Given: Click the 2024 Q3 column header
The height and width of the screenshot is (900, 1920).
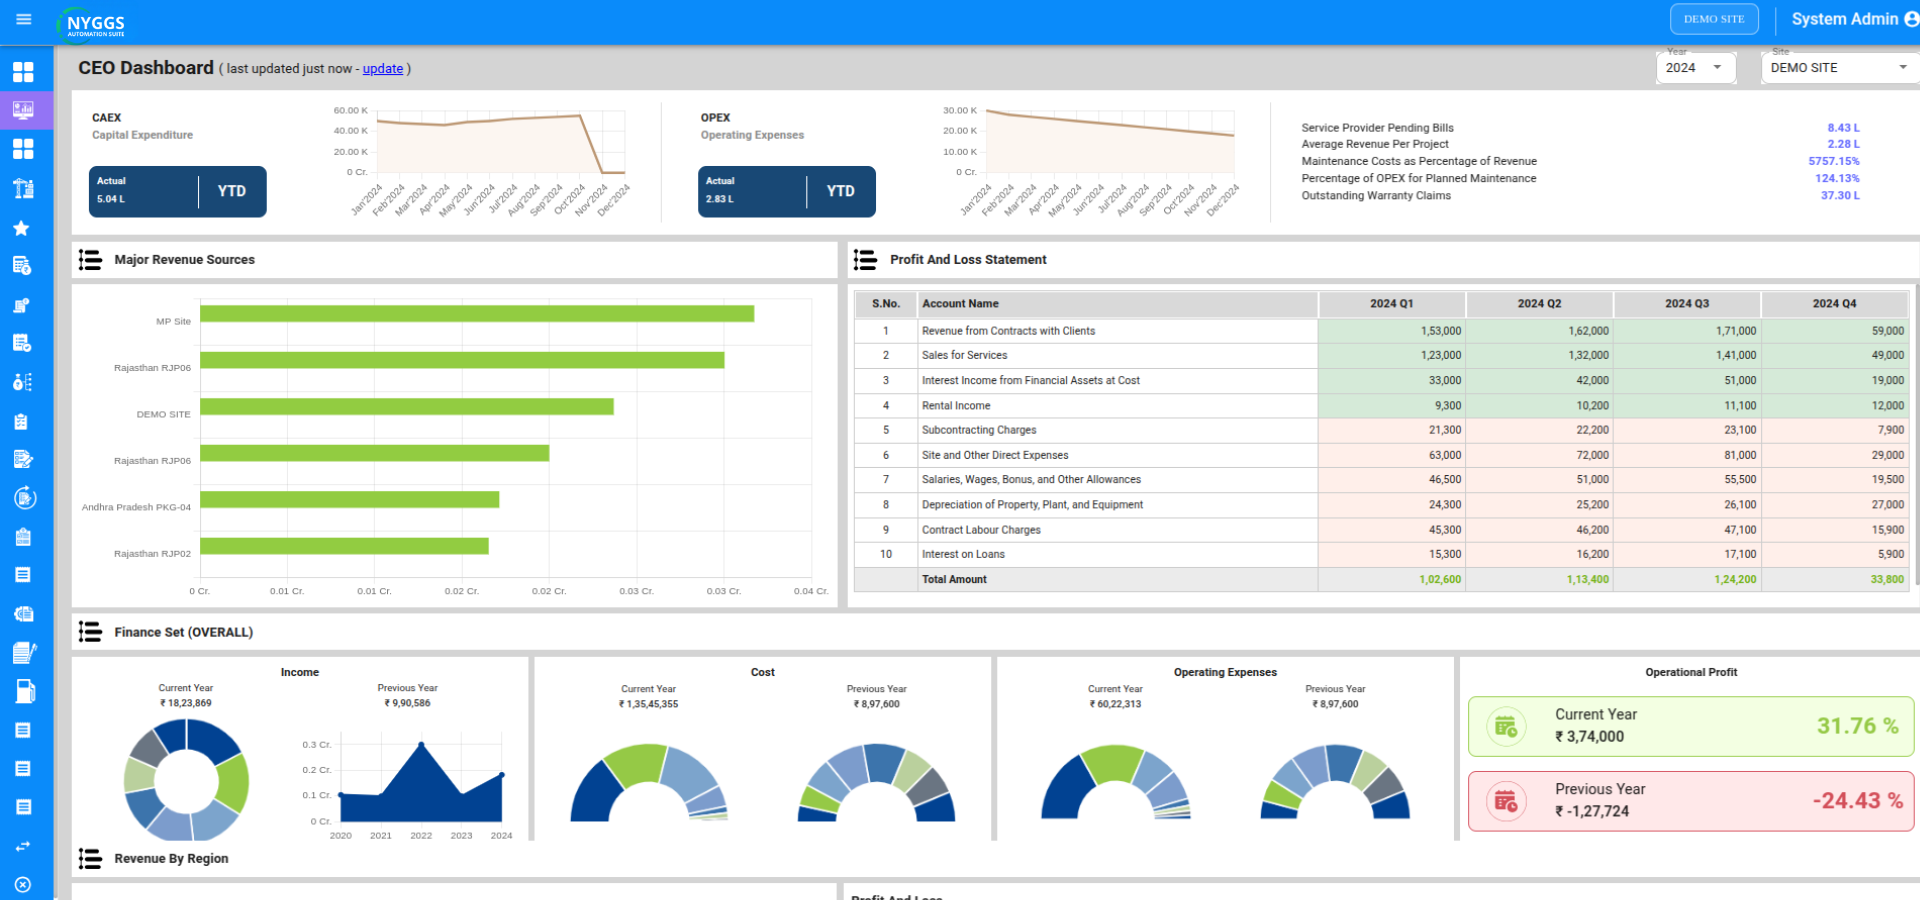Looking at the screenshot, I should point(1687,304).
